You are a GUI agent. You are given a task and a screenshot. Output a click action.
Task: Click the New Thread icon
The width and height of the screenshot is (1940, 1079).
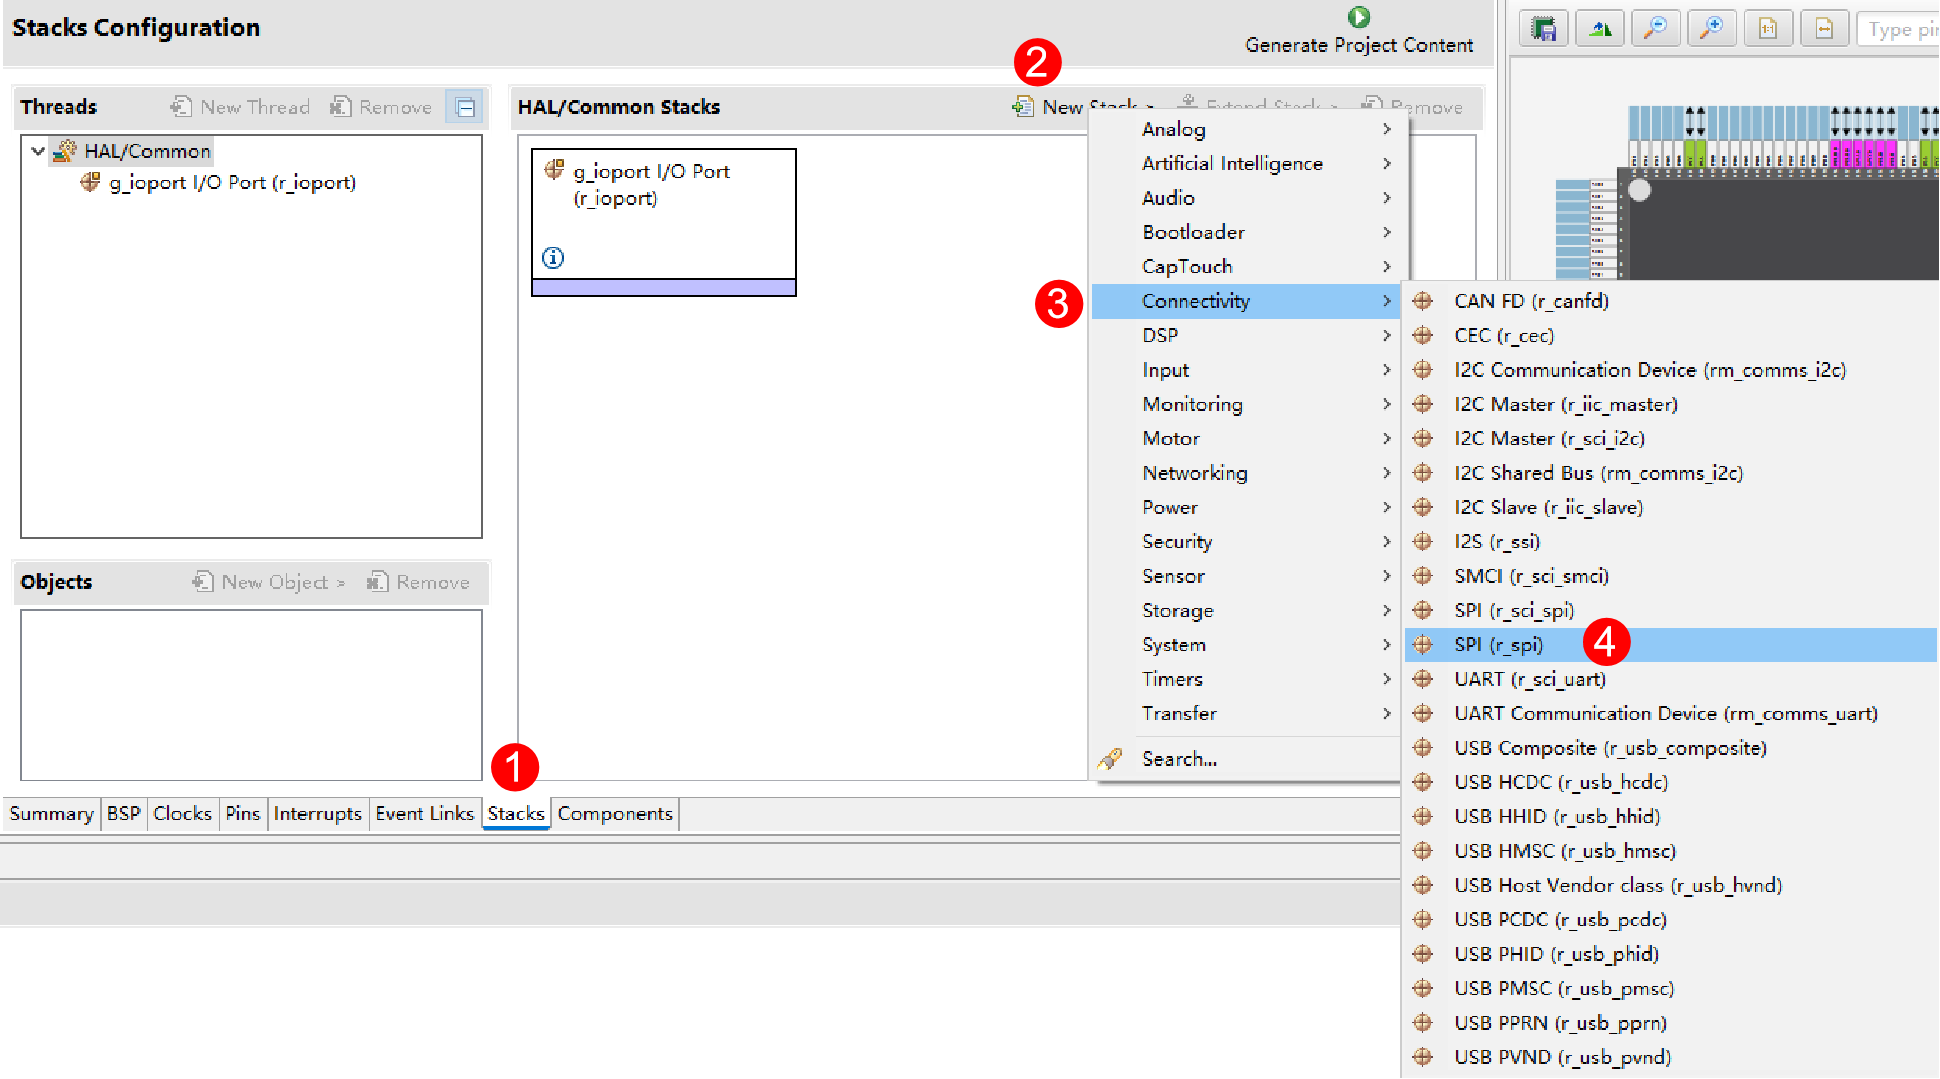point(181,106)
